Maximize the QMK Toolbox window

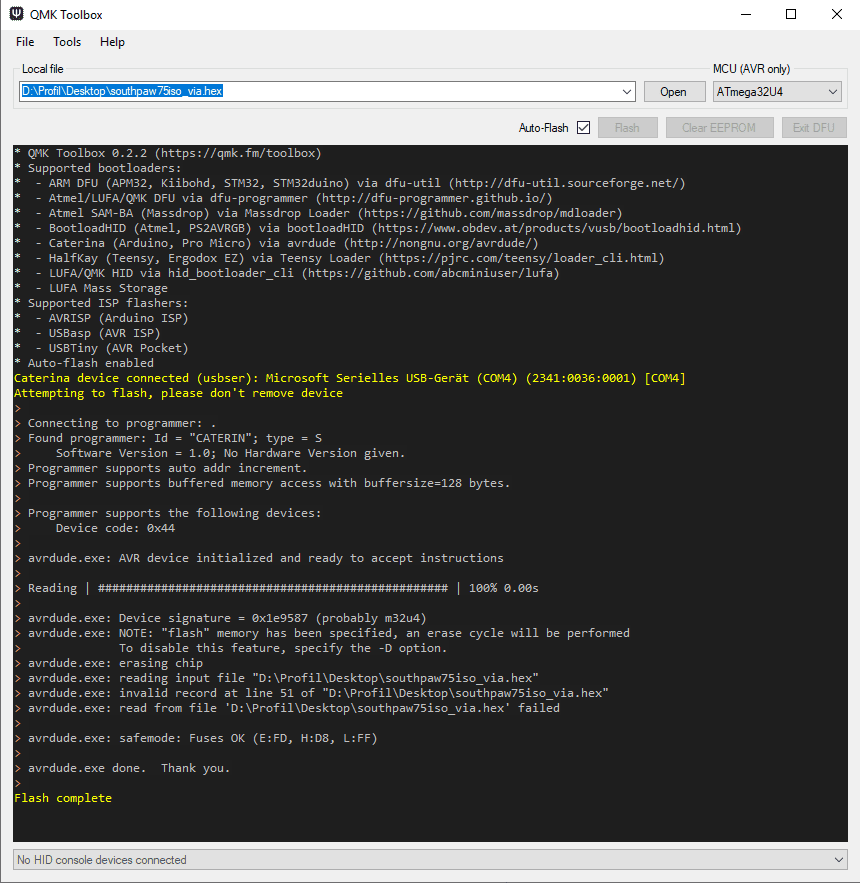791,14
